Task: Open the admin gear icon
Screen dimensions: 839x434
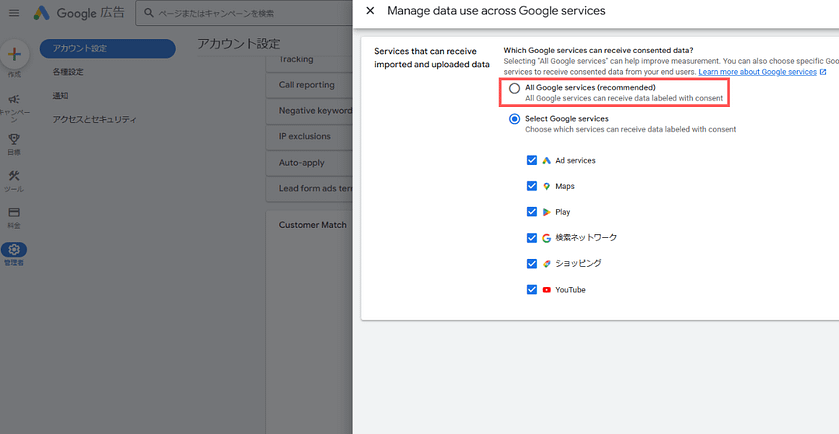Action: click(x=14, y=250)
